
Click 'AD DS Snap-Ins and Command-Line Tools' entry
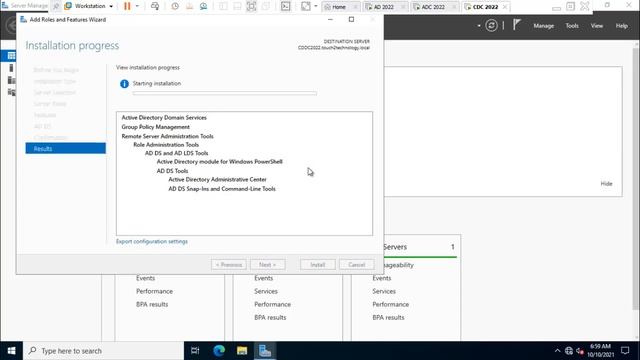[x=222, y=189]
